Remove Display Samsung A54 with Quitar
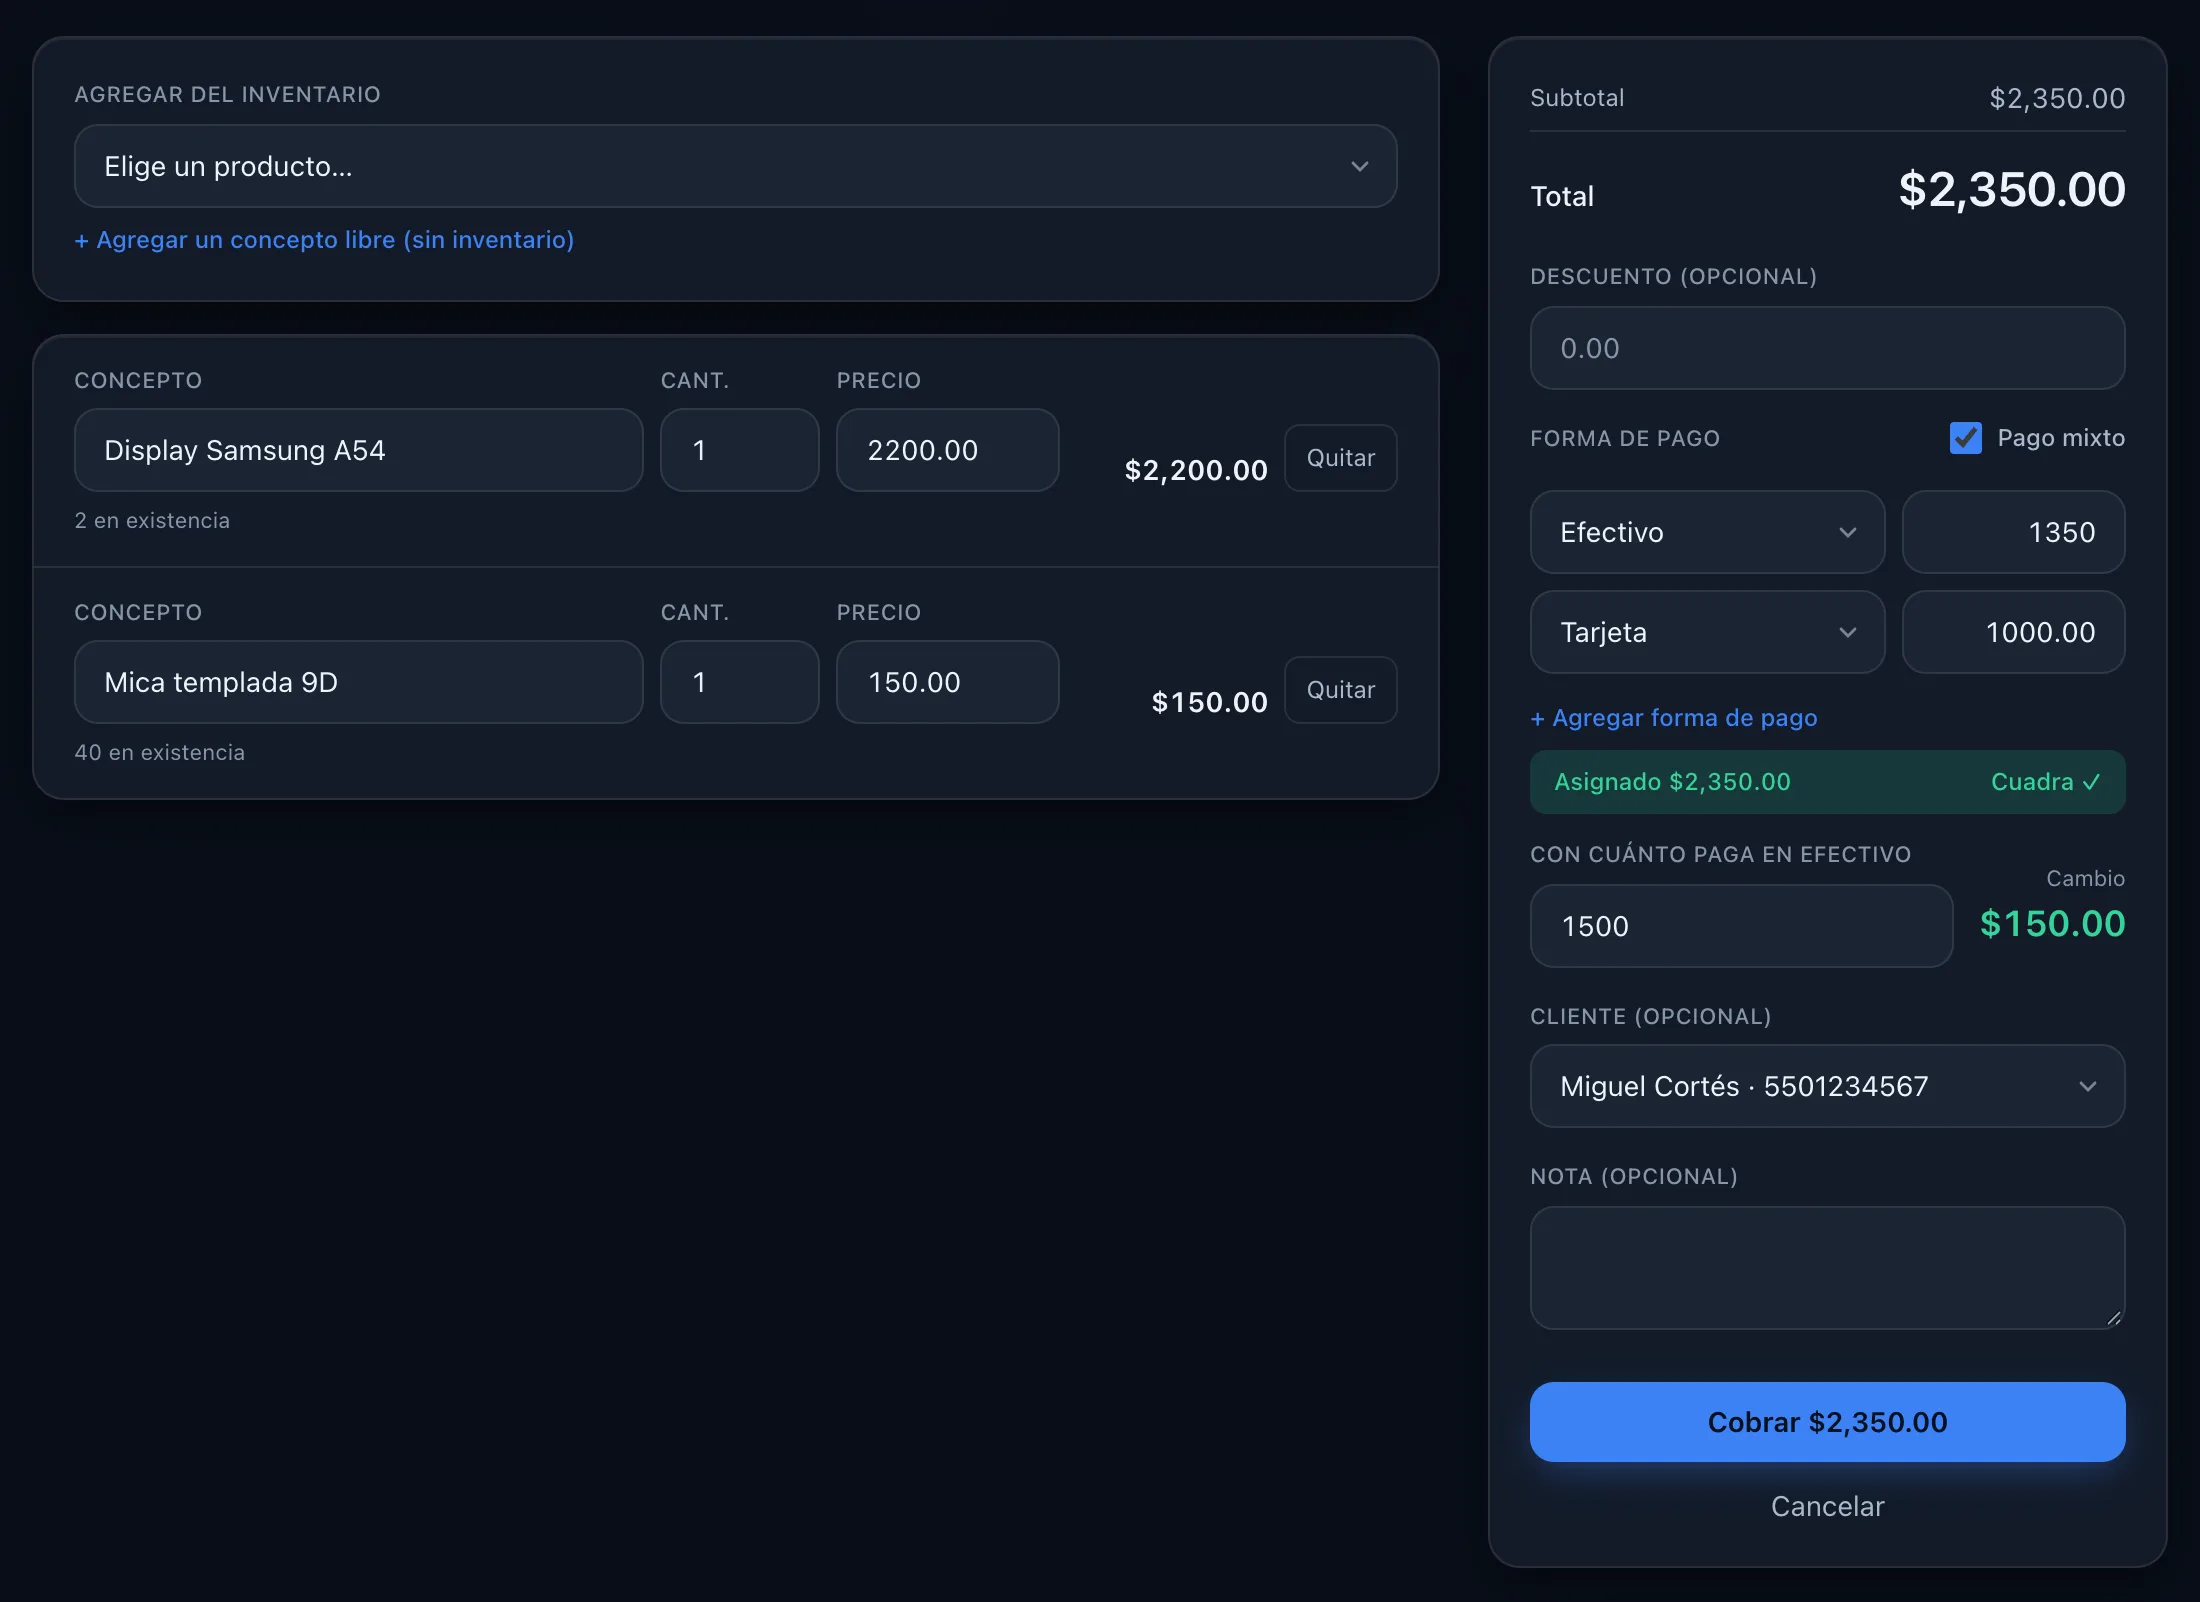 (1340, 458)
